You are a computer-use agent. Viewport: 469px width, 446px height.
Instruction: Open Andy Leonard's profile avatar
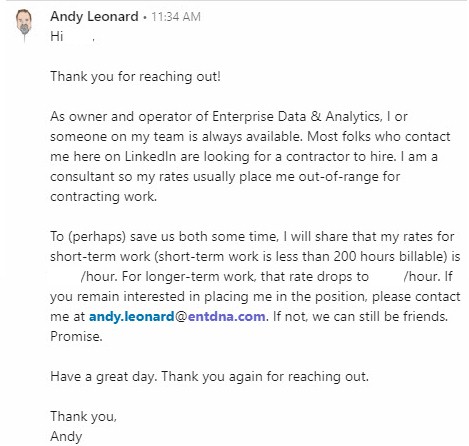[x=24, y=25]
